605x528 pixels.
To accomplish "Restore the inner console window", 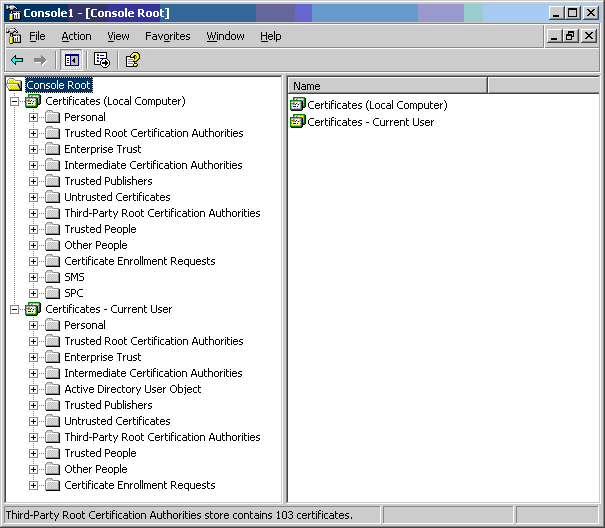I will [571, 36].
